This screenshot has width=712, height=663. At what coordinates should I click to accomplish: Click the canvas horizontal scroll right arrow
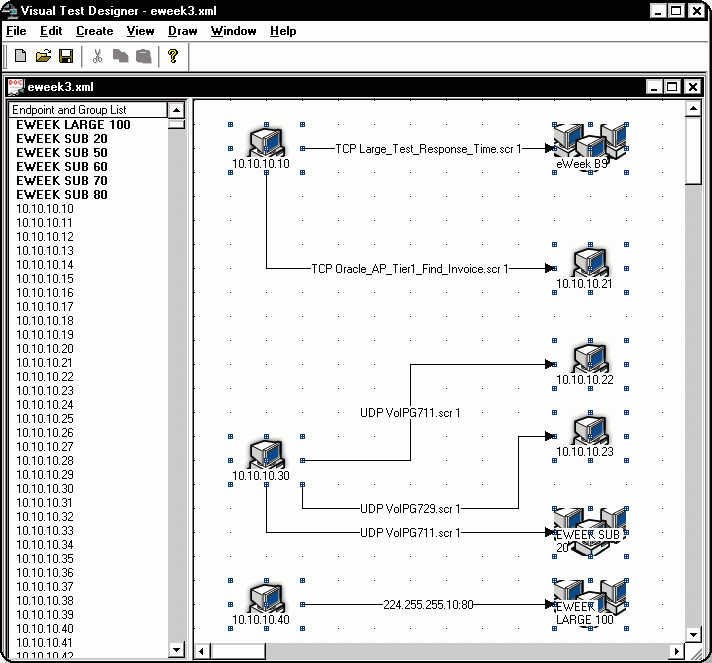(x=677, y=652)
